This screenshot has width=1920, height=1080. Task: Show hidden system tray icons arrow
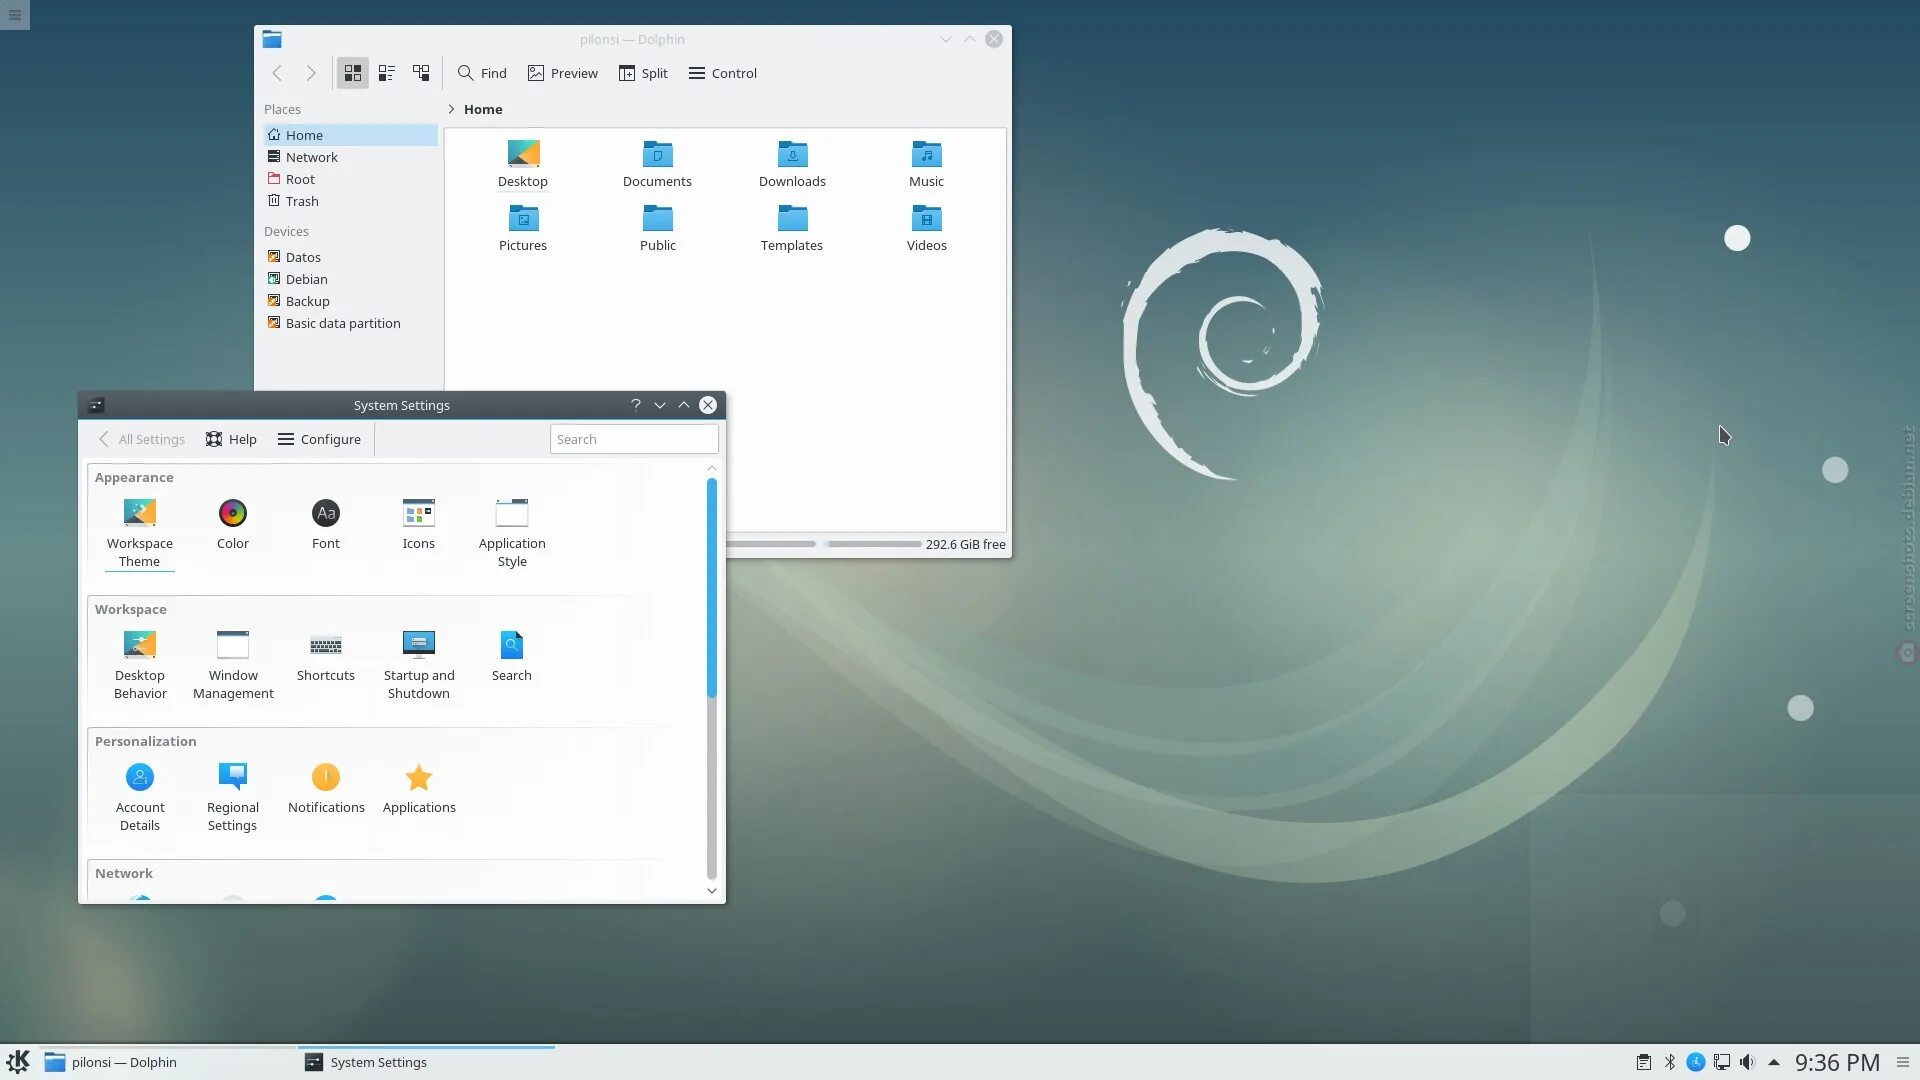tap(1773, 1062)
